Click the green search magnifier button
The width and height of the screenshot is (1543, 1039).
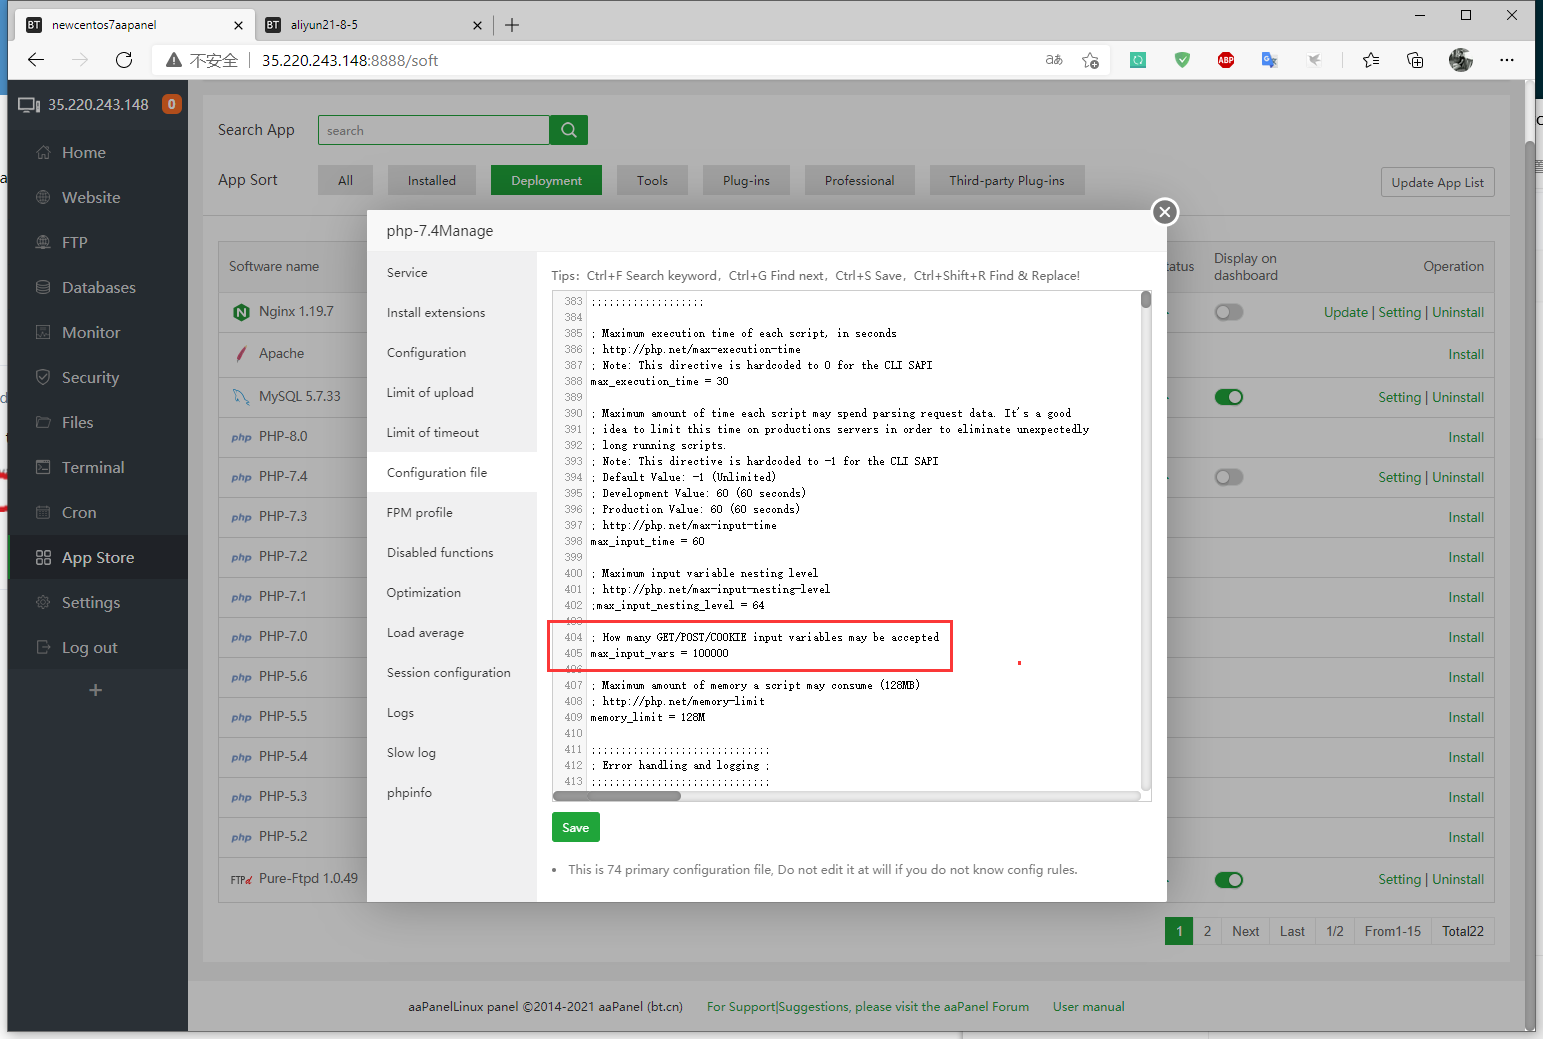click(x=569, y=130)
